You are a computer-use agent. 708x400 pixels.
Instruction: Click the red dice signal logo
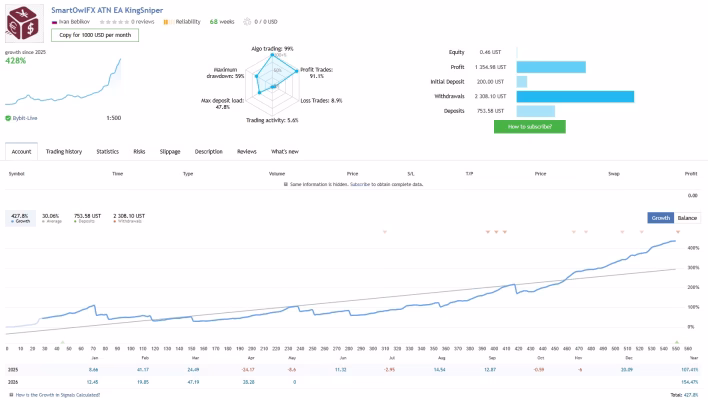click(24, 23)
